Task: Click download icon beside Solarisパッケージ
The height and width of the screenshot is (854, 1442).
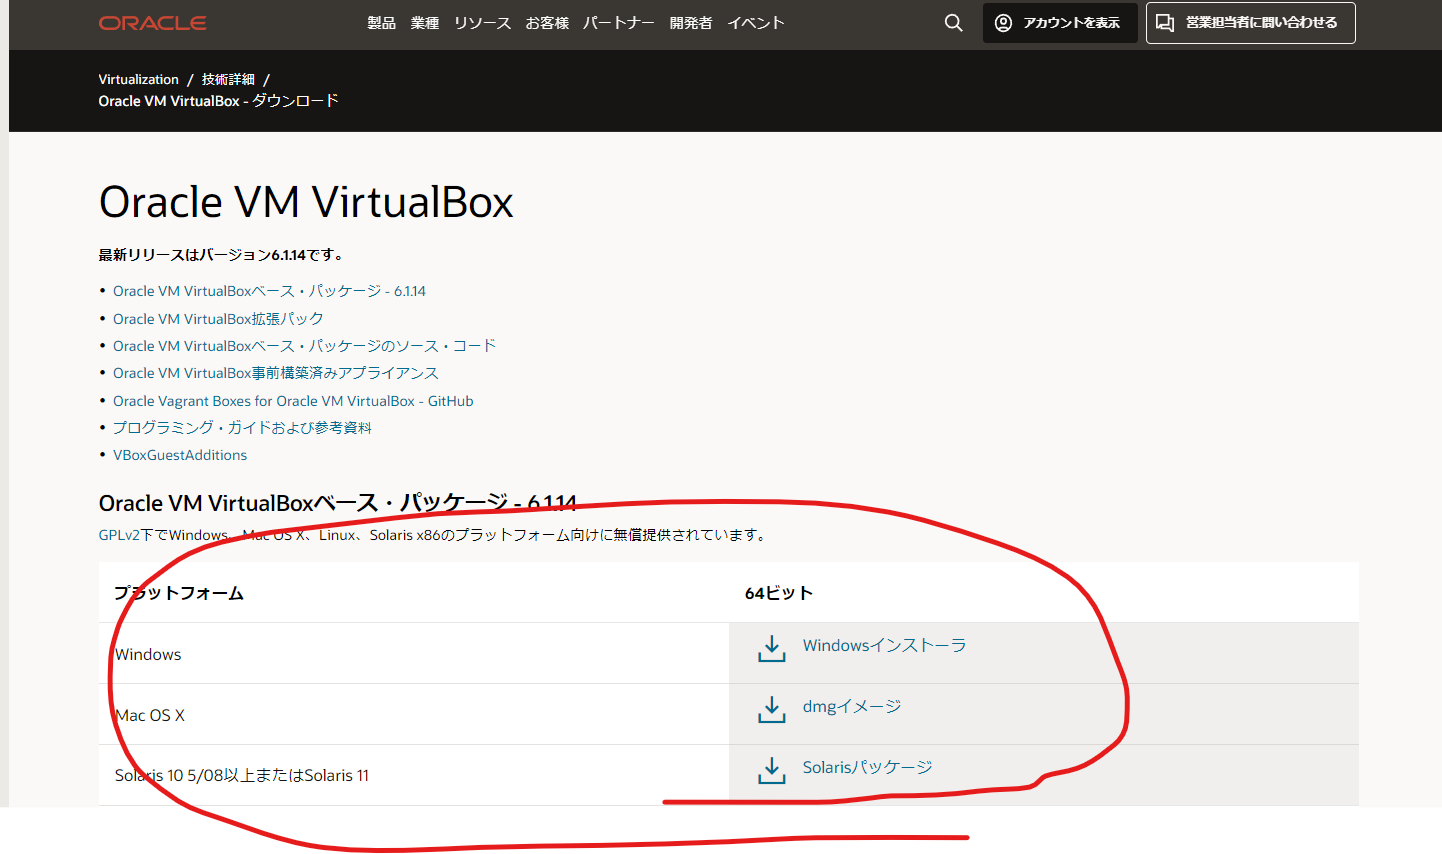Action: click(x=771, y=770)
